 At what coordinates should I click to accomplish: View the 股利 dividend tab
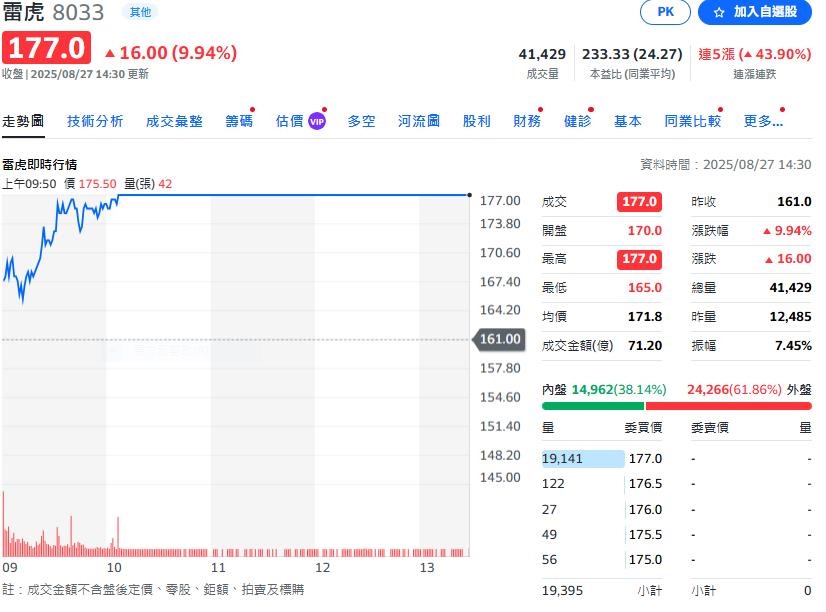coord(477,120)
